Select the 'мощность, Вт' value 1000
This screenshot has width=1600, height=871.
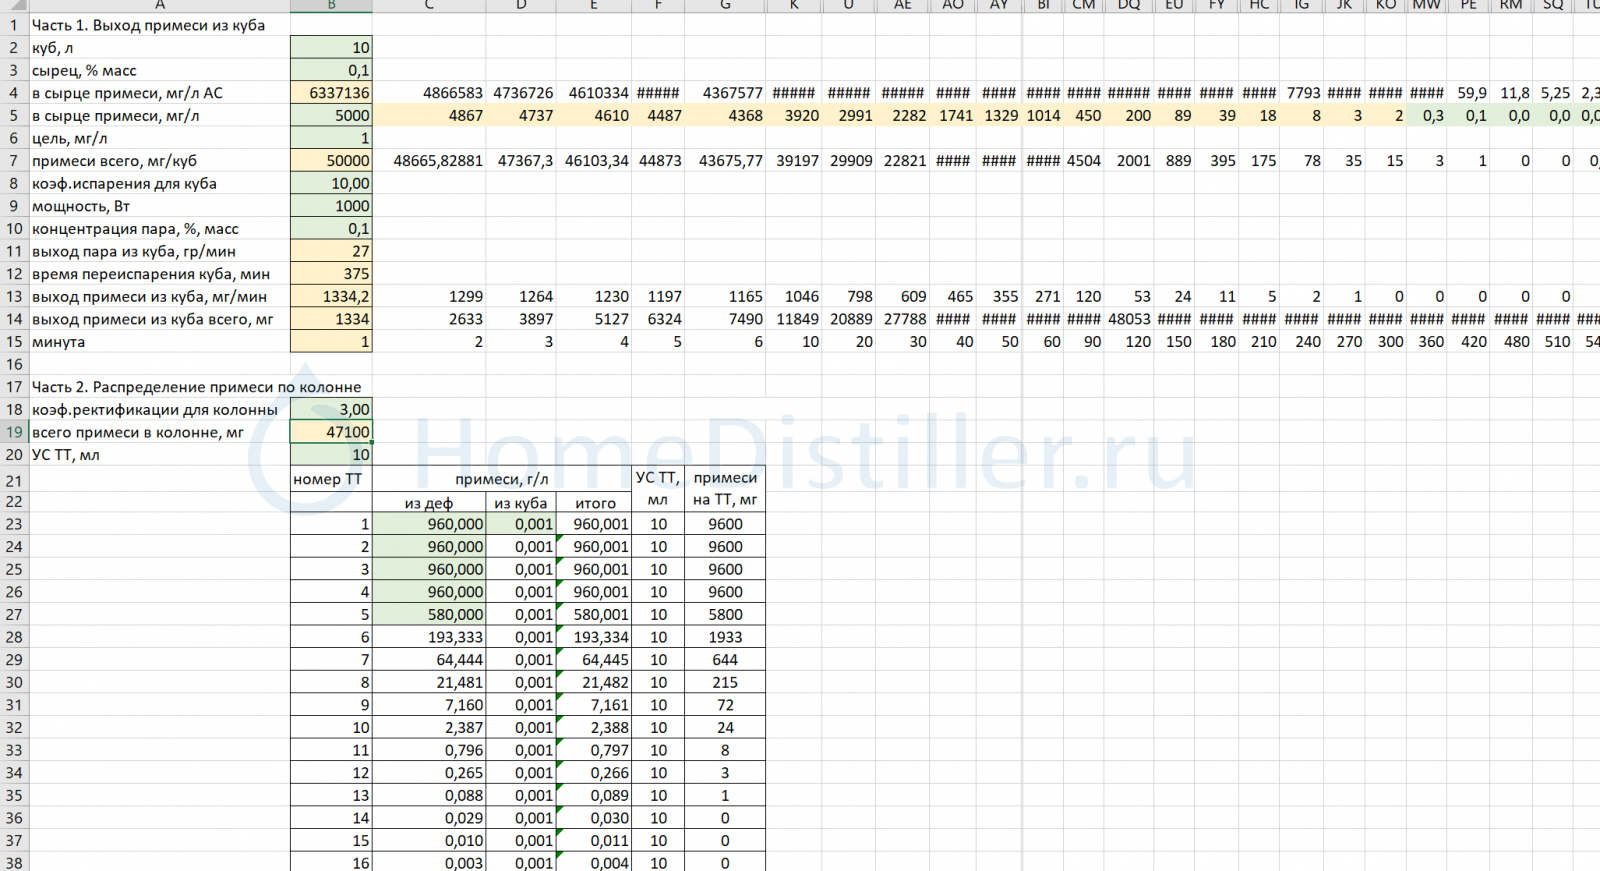click(331, 206)
